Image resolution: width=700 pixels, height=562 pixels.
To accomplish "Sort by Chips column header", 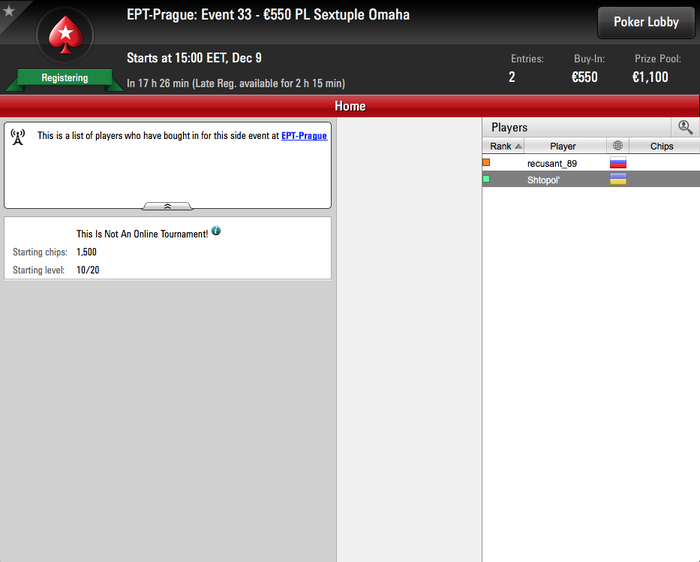I will point(664,146).
